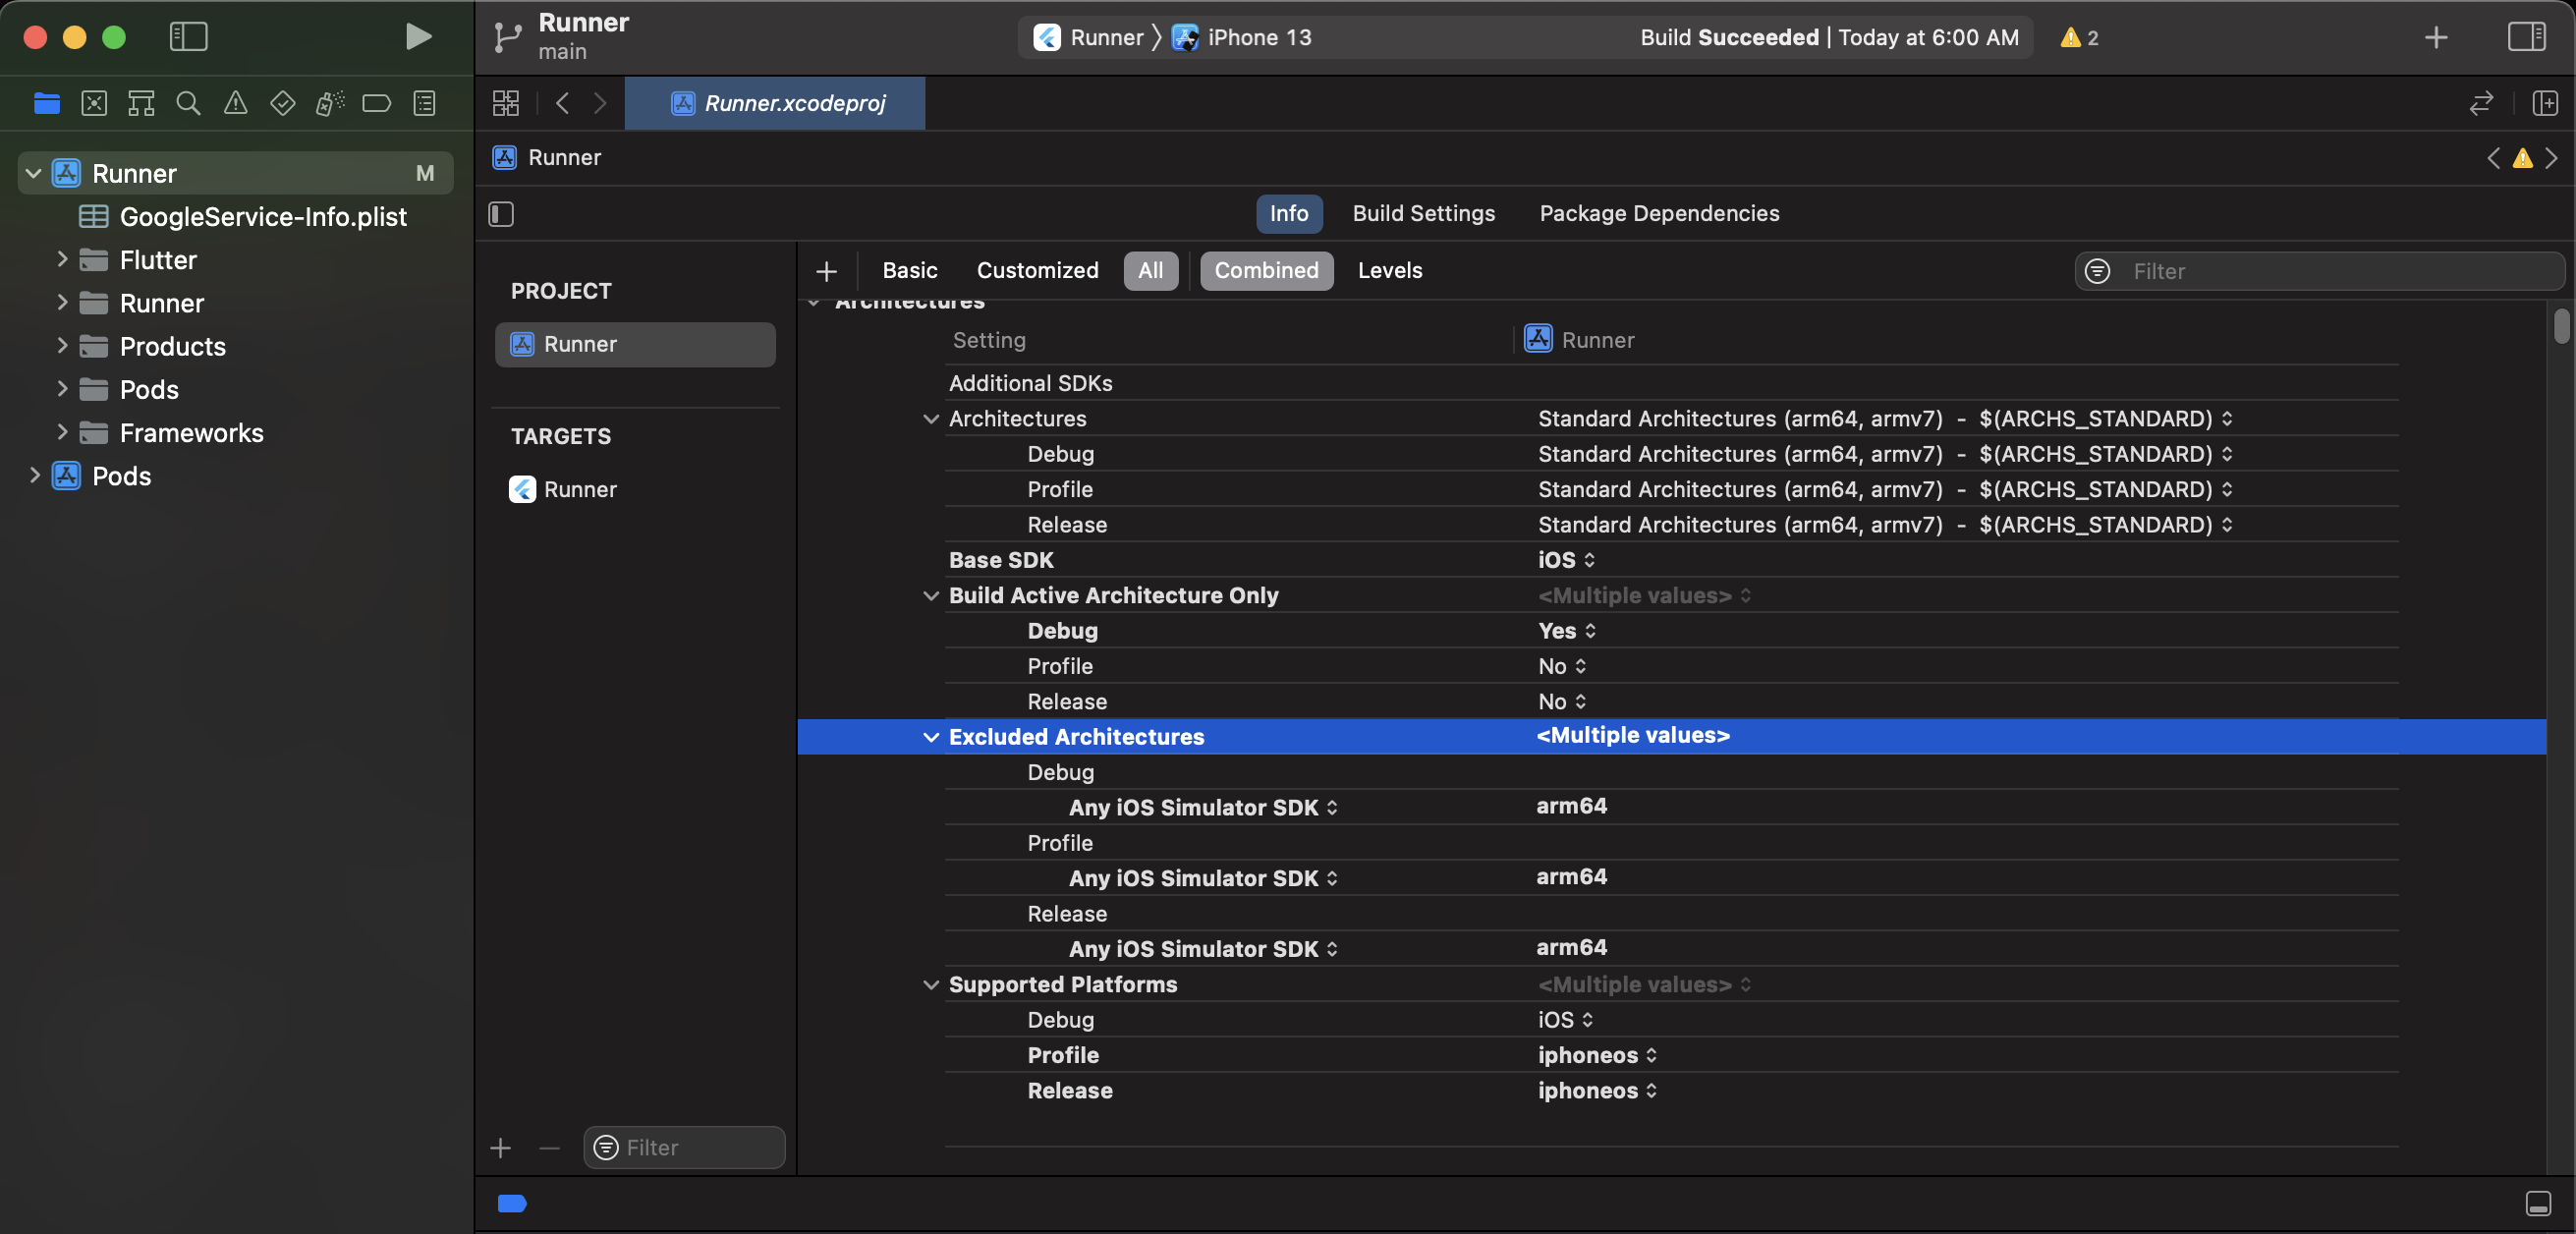Click the swap editor options icon
Screen dimensions: 2576x1234
[2481, 103]
